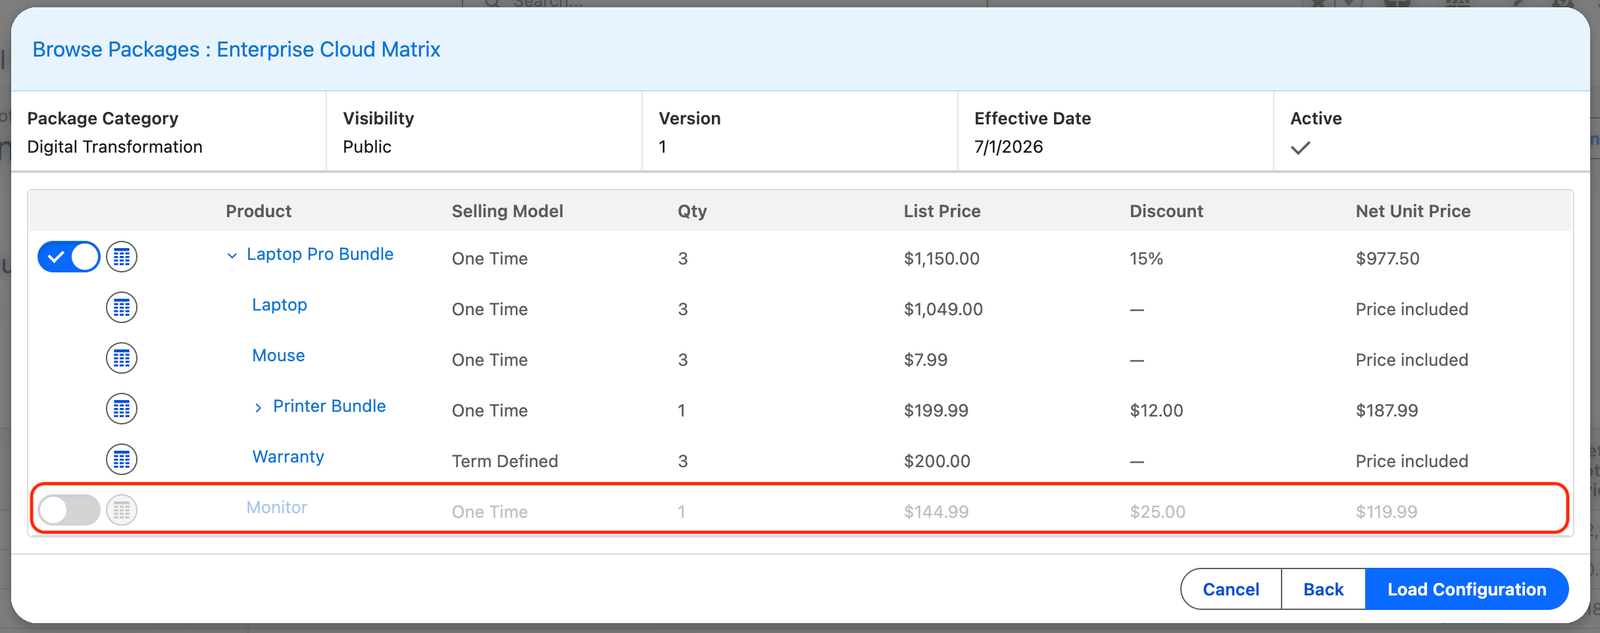Screen dimensions: 1600x633
Task: Open table icon in Printer Bundle row
Action: point(122,409)
